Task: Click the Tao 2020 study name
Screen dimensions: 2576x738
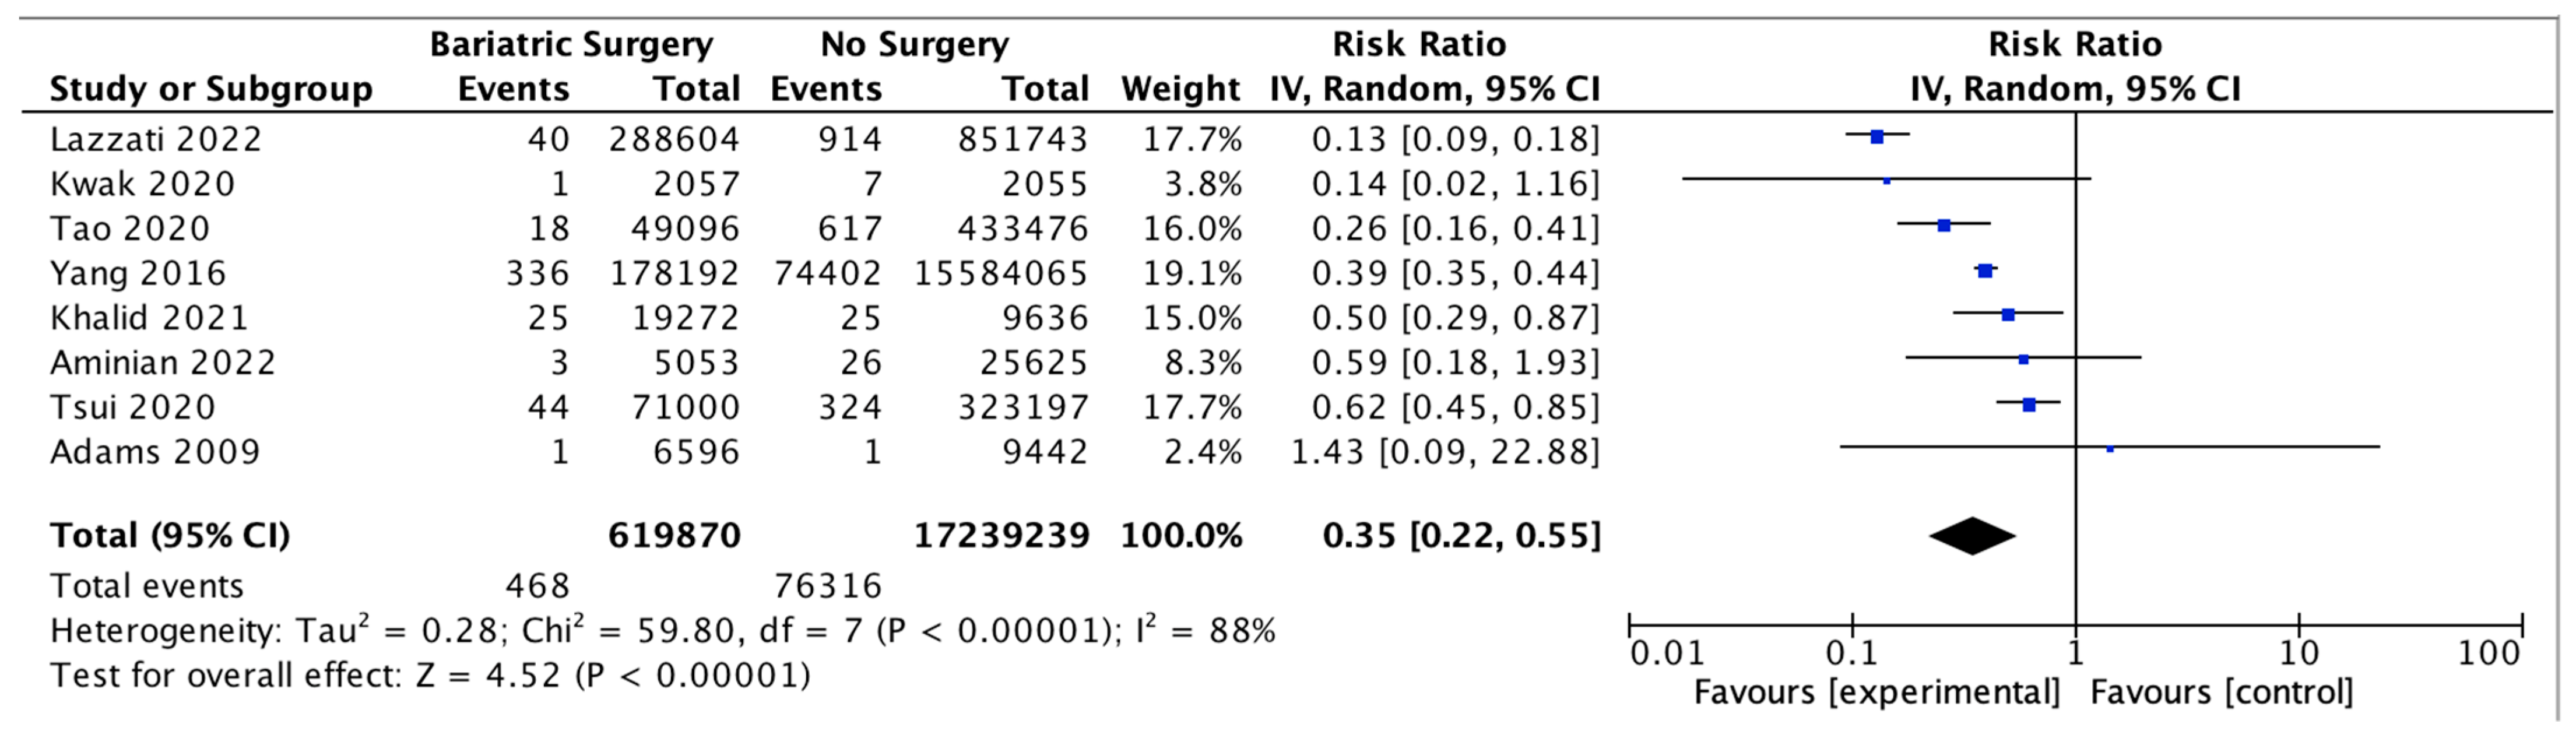Action: coord(130,229)
